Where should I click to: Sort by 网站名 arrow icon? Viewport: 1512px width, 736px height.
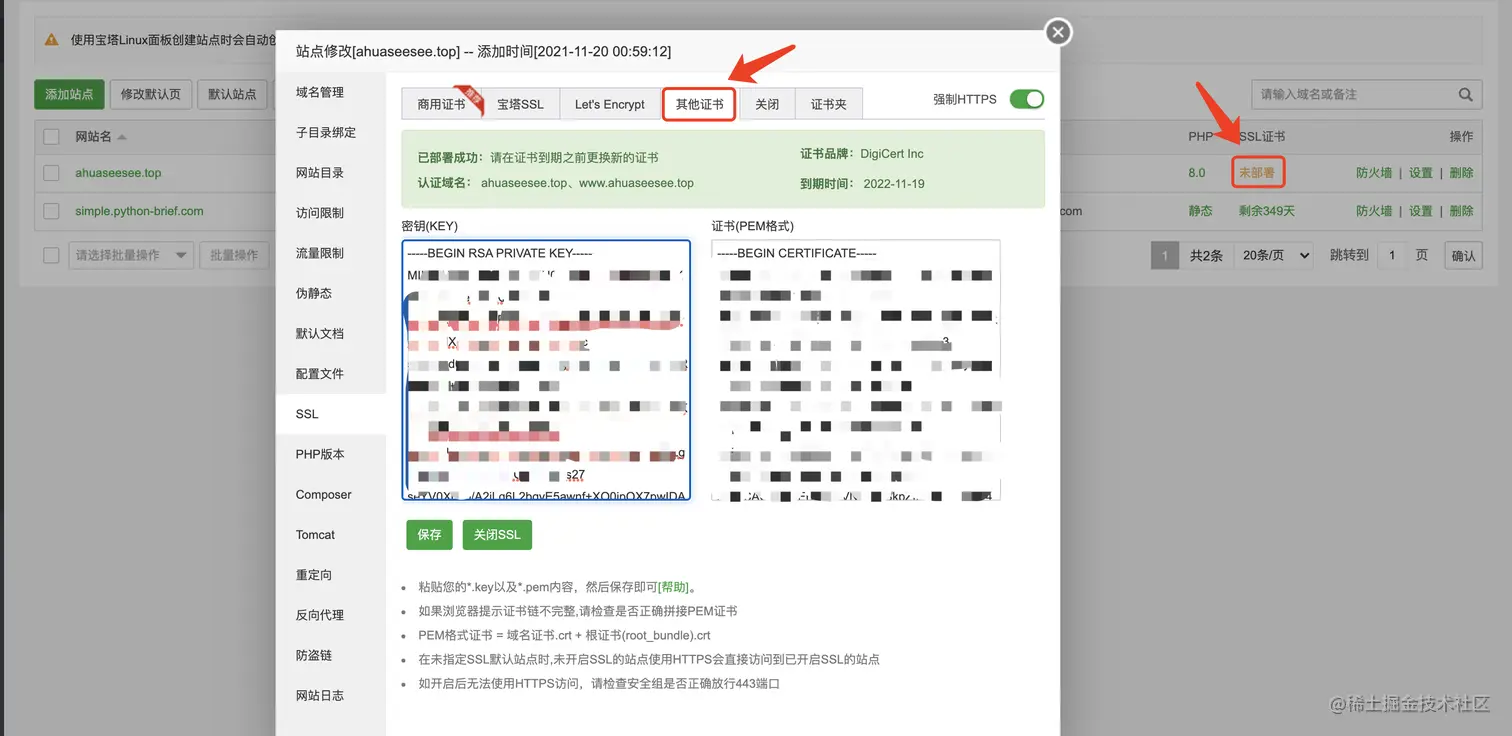pos(122,136)
